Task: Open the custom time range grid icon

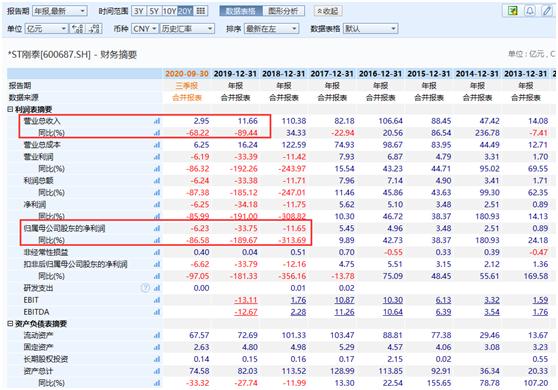Action: [200, 11]
